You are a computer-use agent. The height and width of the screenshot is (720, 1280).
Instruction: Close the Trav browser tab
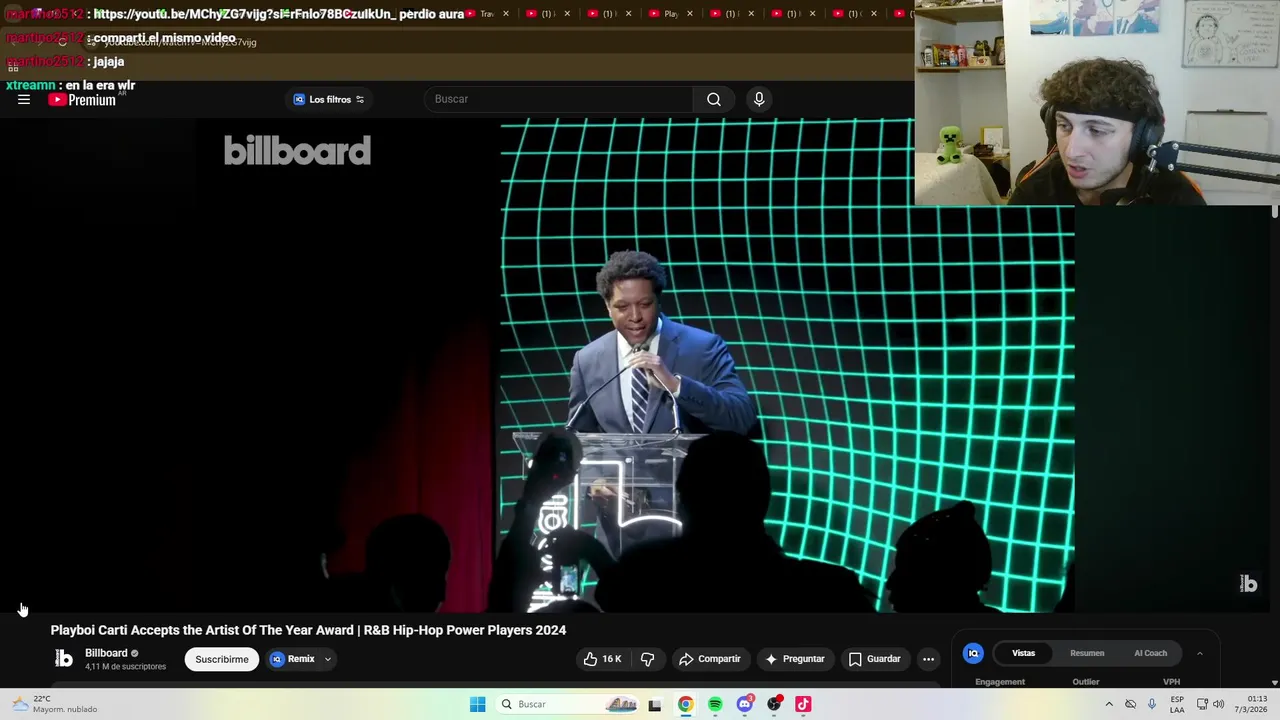(x=505, y=14)
